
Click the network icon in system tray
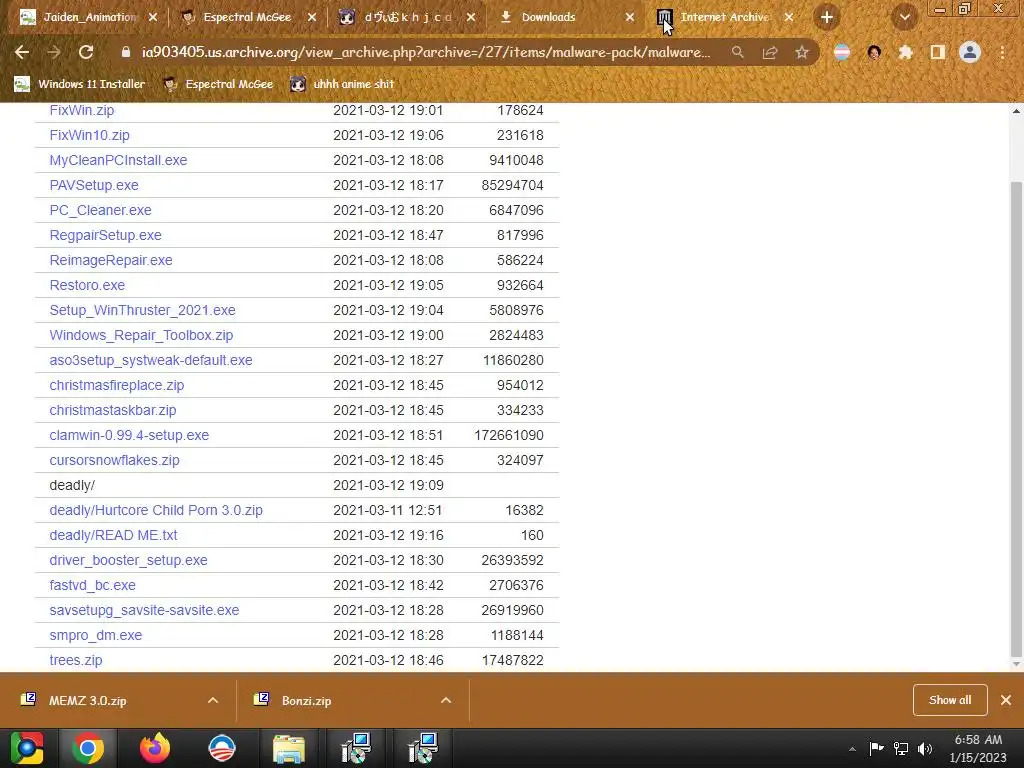901,748
